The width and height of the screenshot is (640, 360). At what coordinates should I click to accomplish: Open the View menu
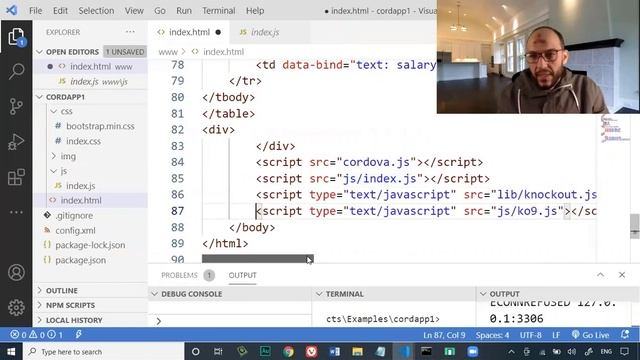pyautogui.click(x=134, y=11)
